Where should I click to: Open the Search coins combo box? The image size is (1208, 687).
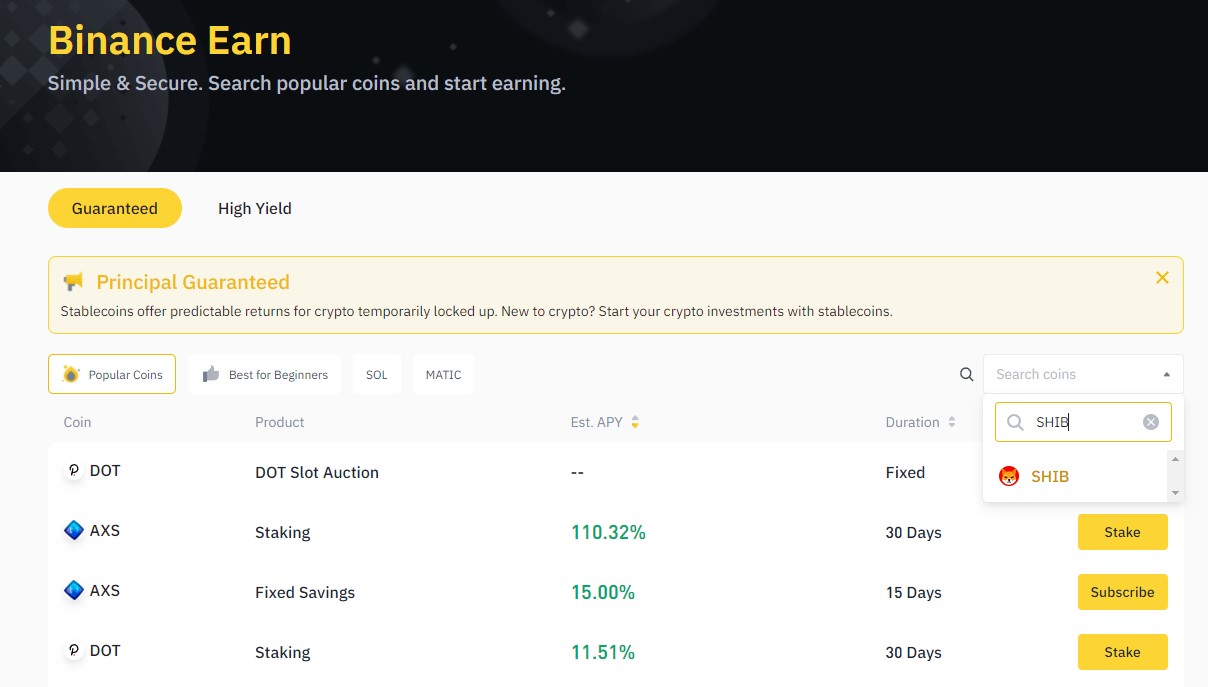pyautogui.click(x=1083, y=374)
